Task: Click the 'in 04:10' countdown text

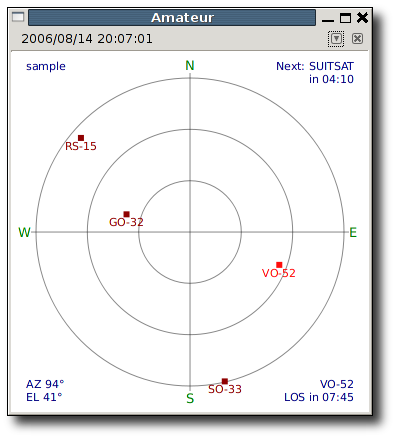Action: coord(331,79)
